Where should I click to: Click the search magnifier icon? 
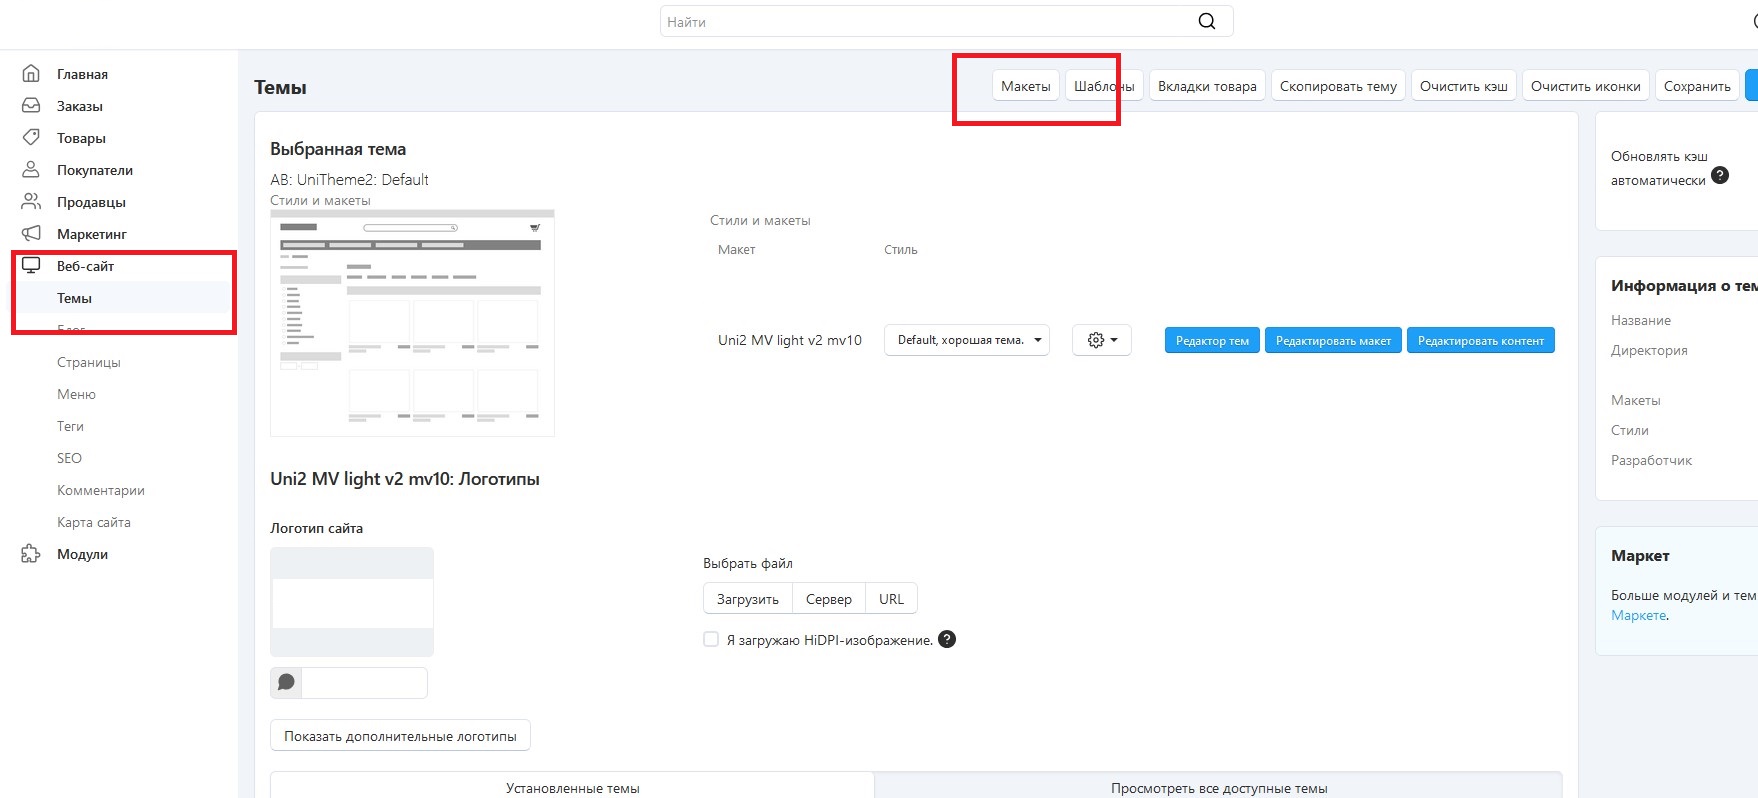coord(1207,21)
